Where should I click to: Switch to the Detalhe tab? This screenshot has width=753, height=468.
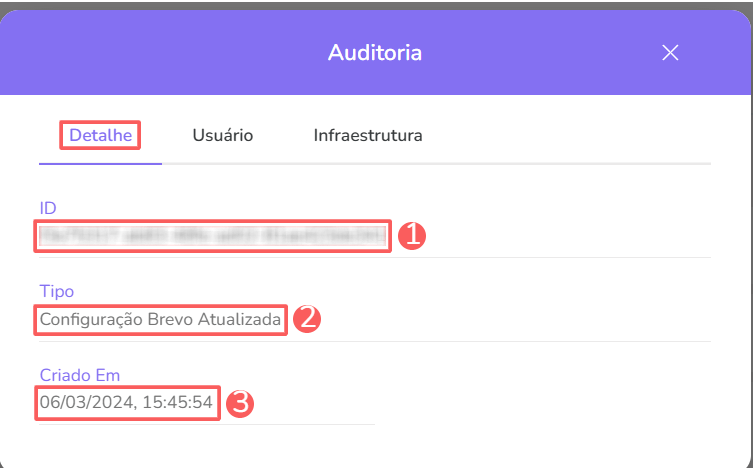100,135
